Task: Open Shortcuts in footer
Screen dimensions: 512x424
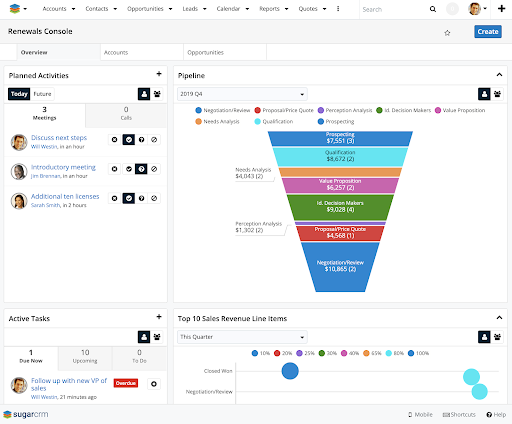Action: click(x=459, y=415)
